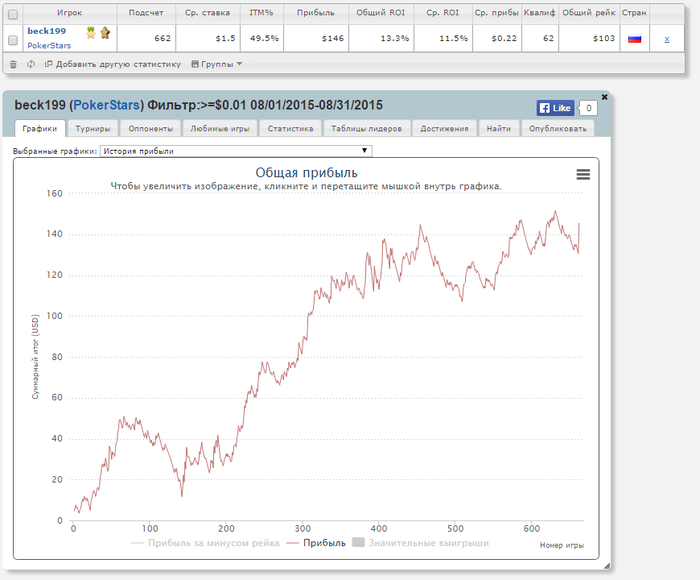This screenshot has height=580, width=700.
Task: Open the История прибыли graph selector
Action: tap(236, 151)
